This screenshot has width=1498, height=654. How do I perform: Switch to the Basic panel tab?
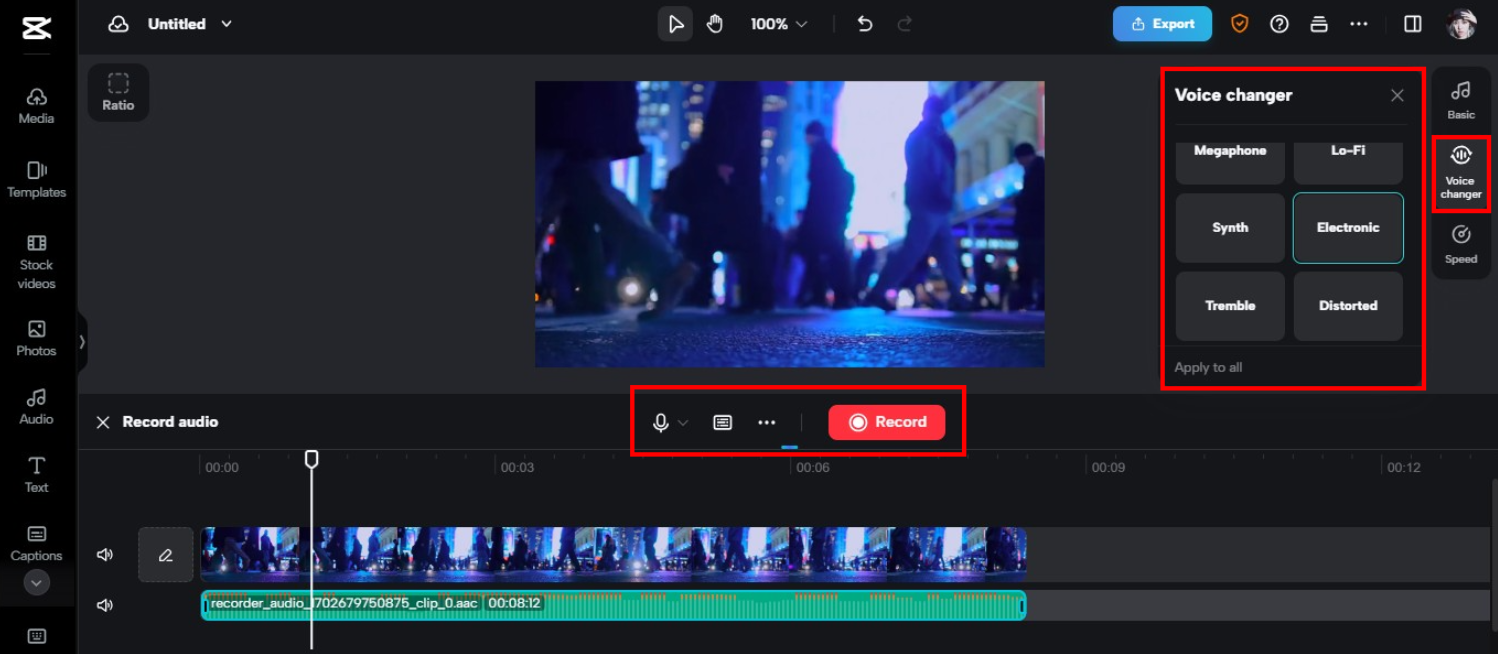1460,99
